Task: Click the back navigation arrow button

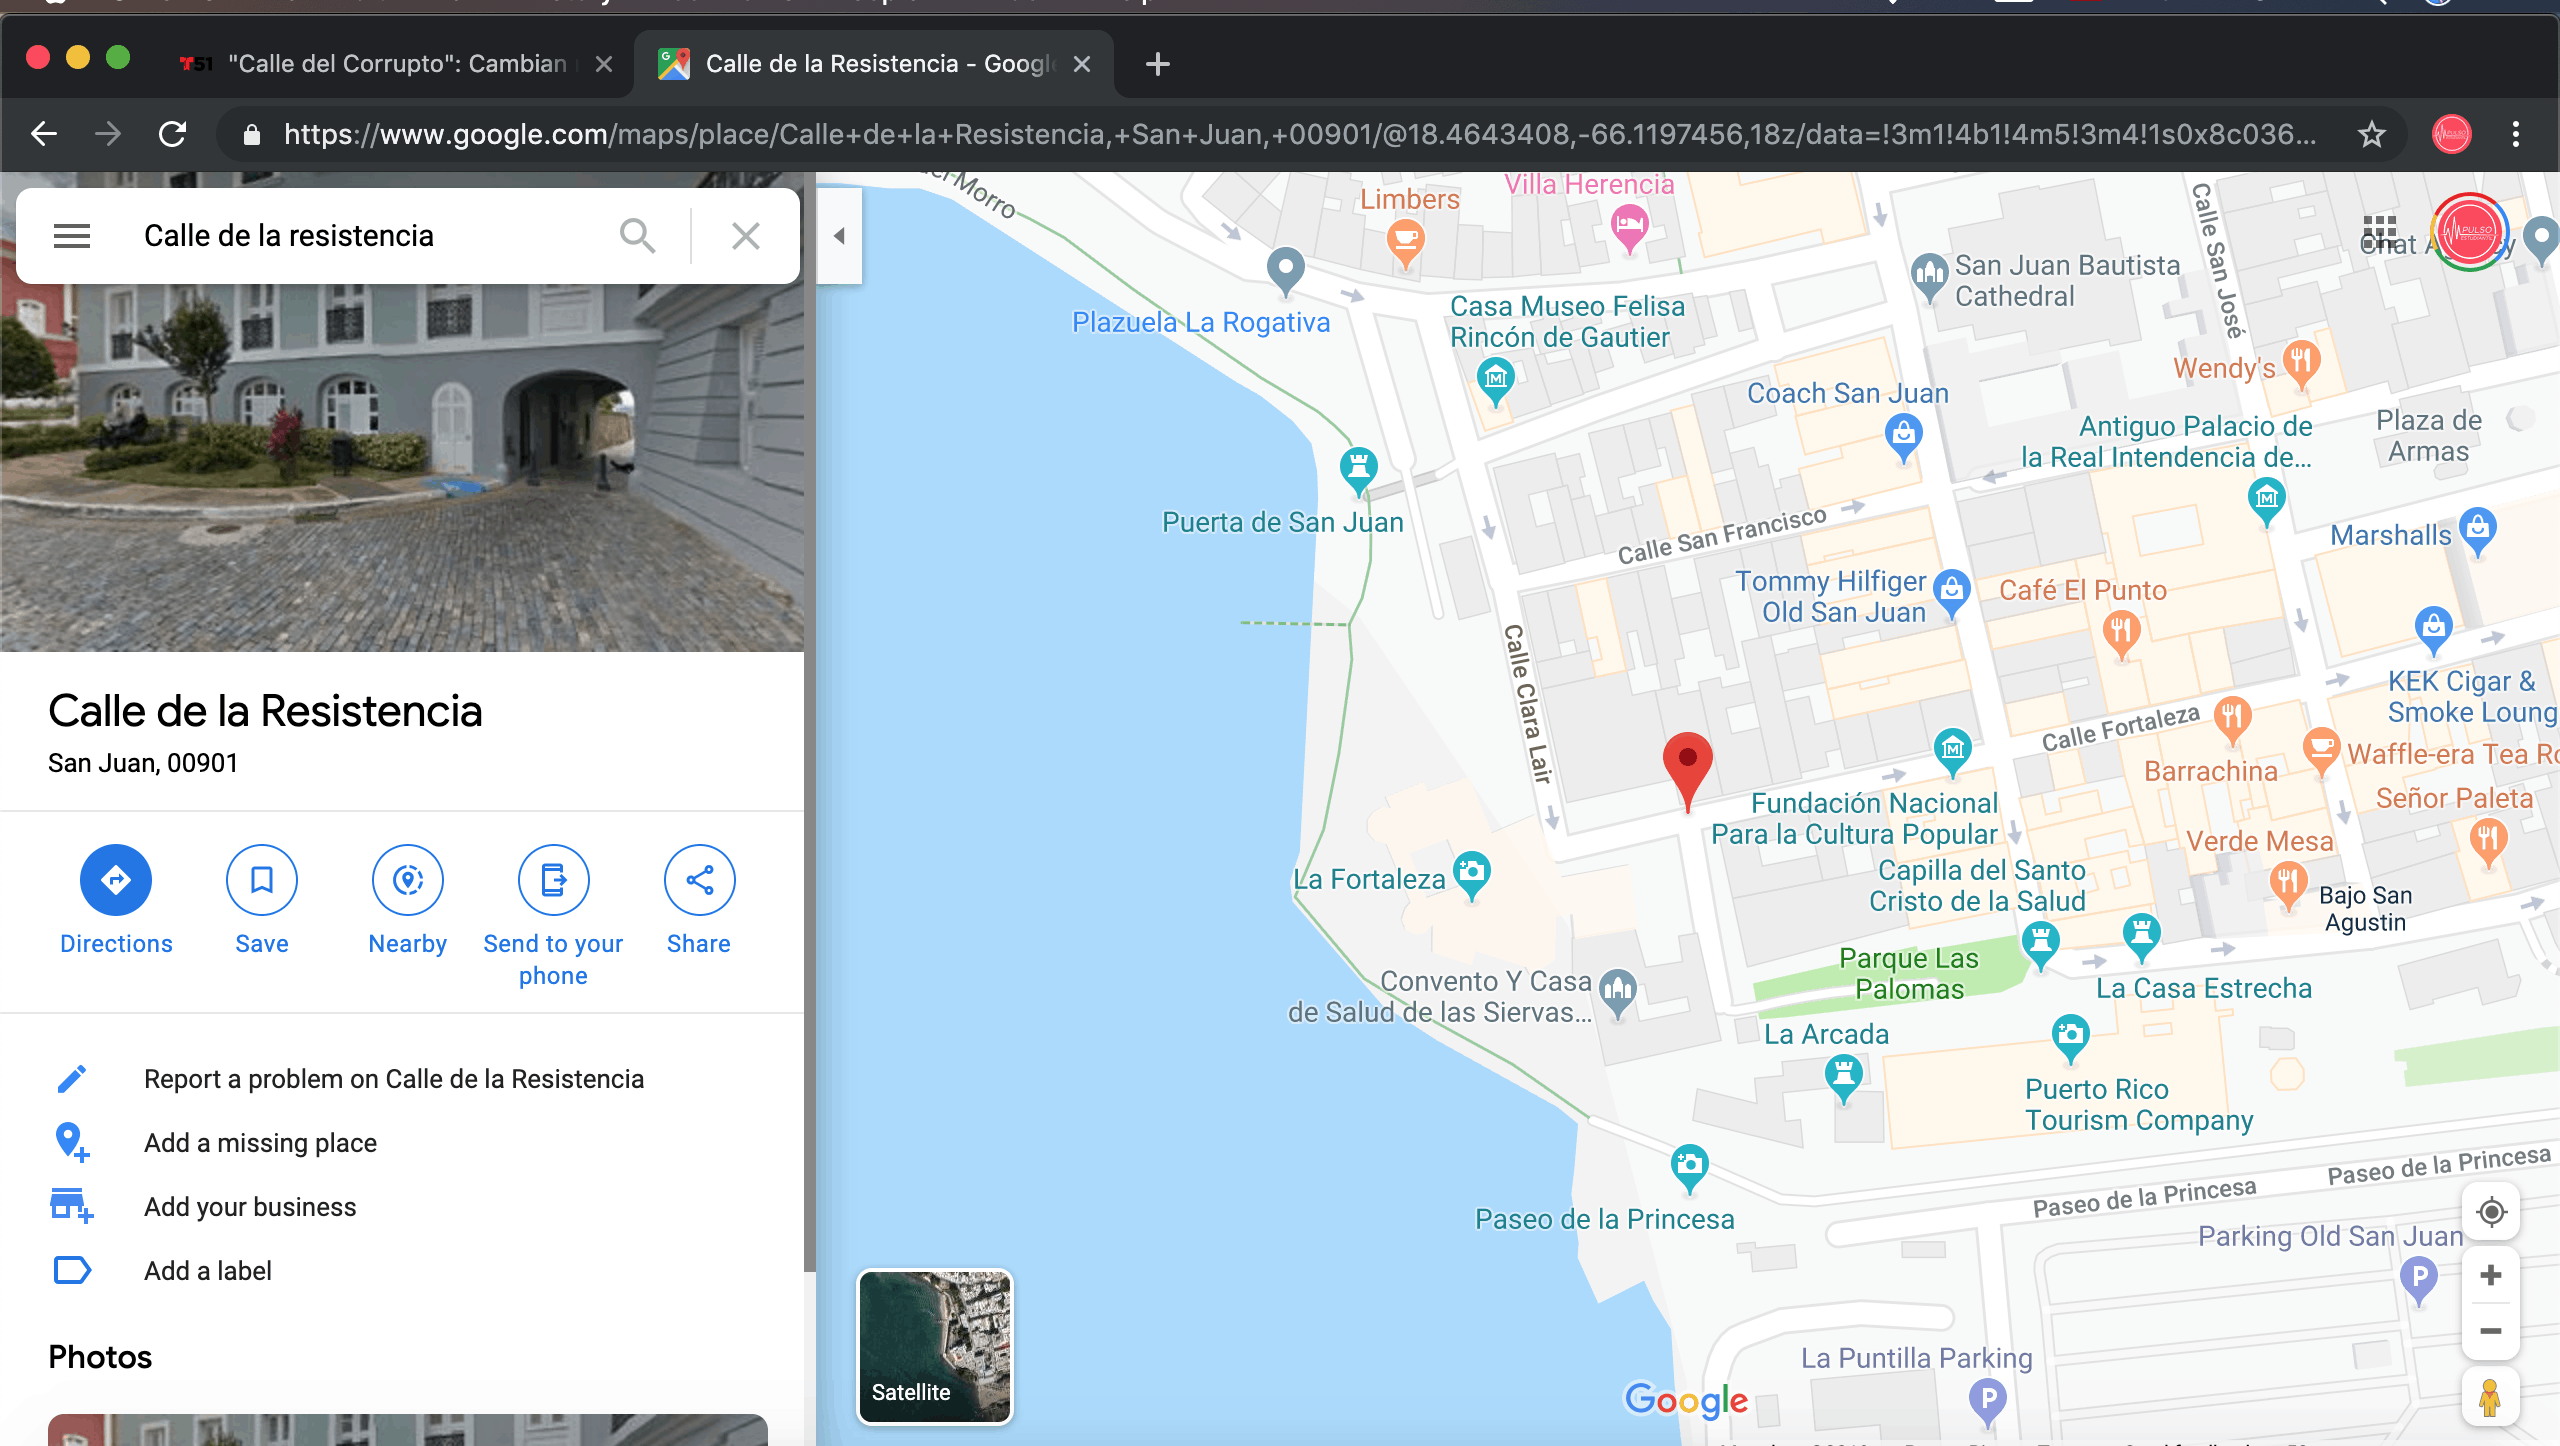Action: tap(44, 135)
